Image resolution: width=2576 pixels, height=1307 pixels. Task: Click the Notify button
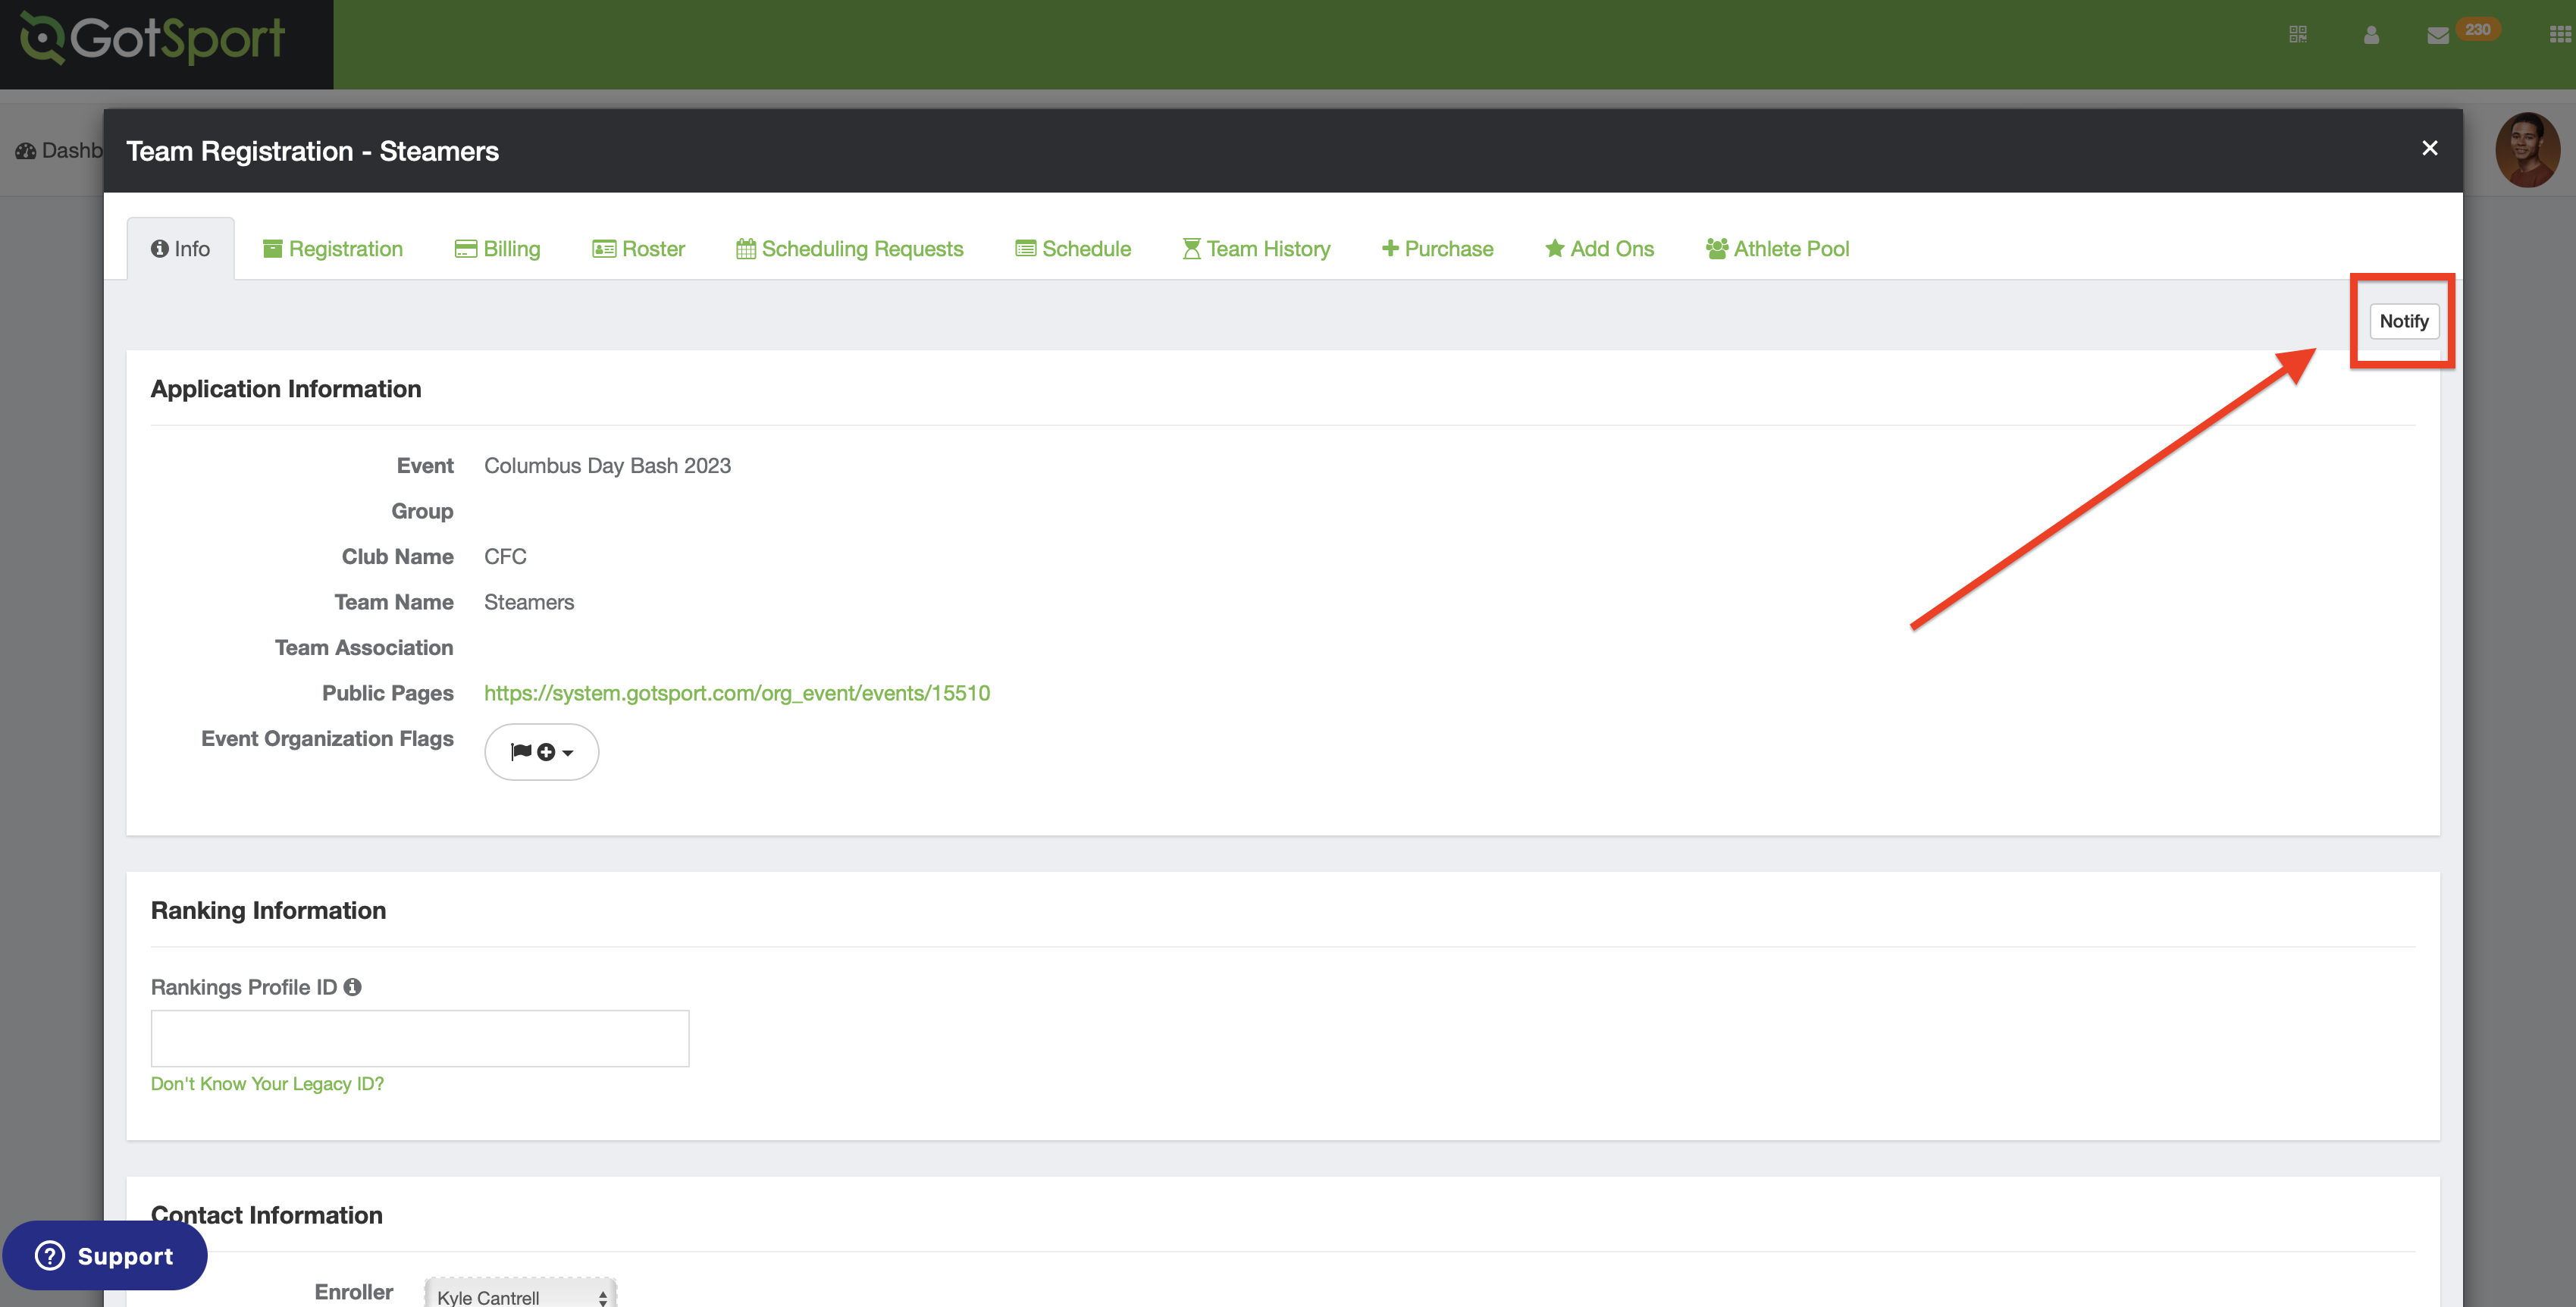pyautogui.click(x=2404, y=321)
